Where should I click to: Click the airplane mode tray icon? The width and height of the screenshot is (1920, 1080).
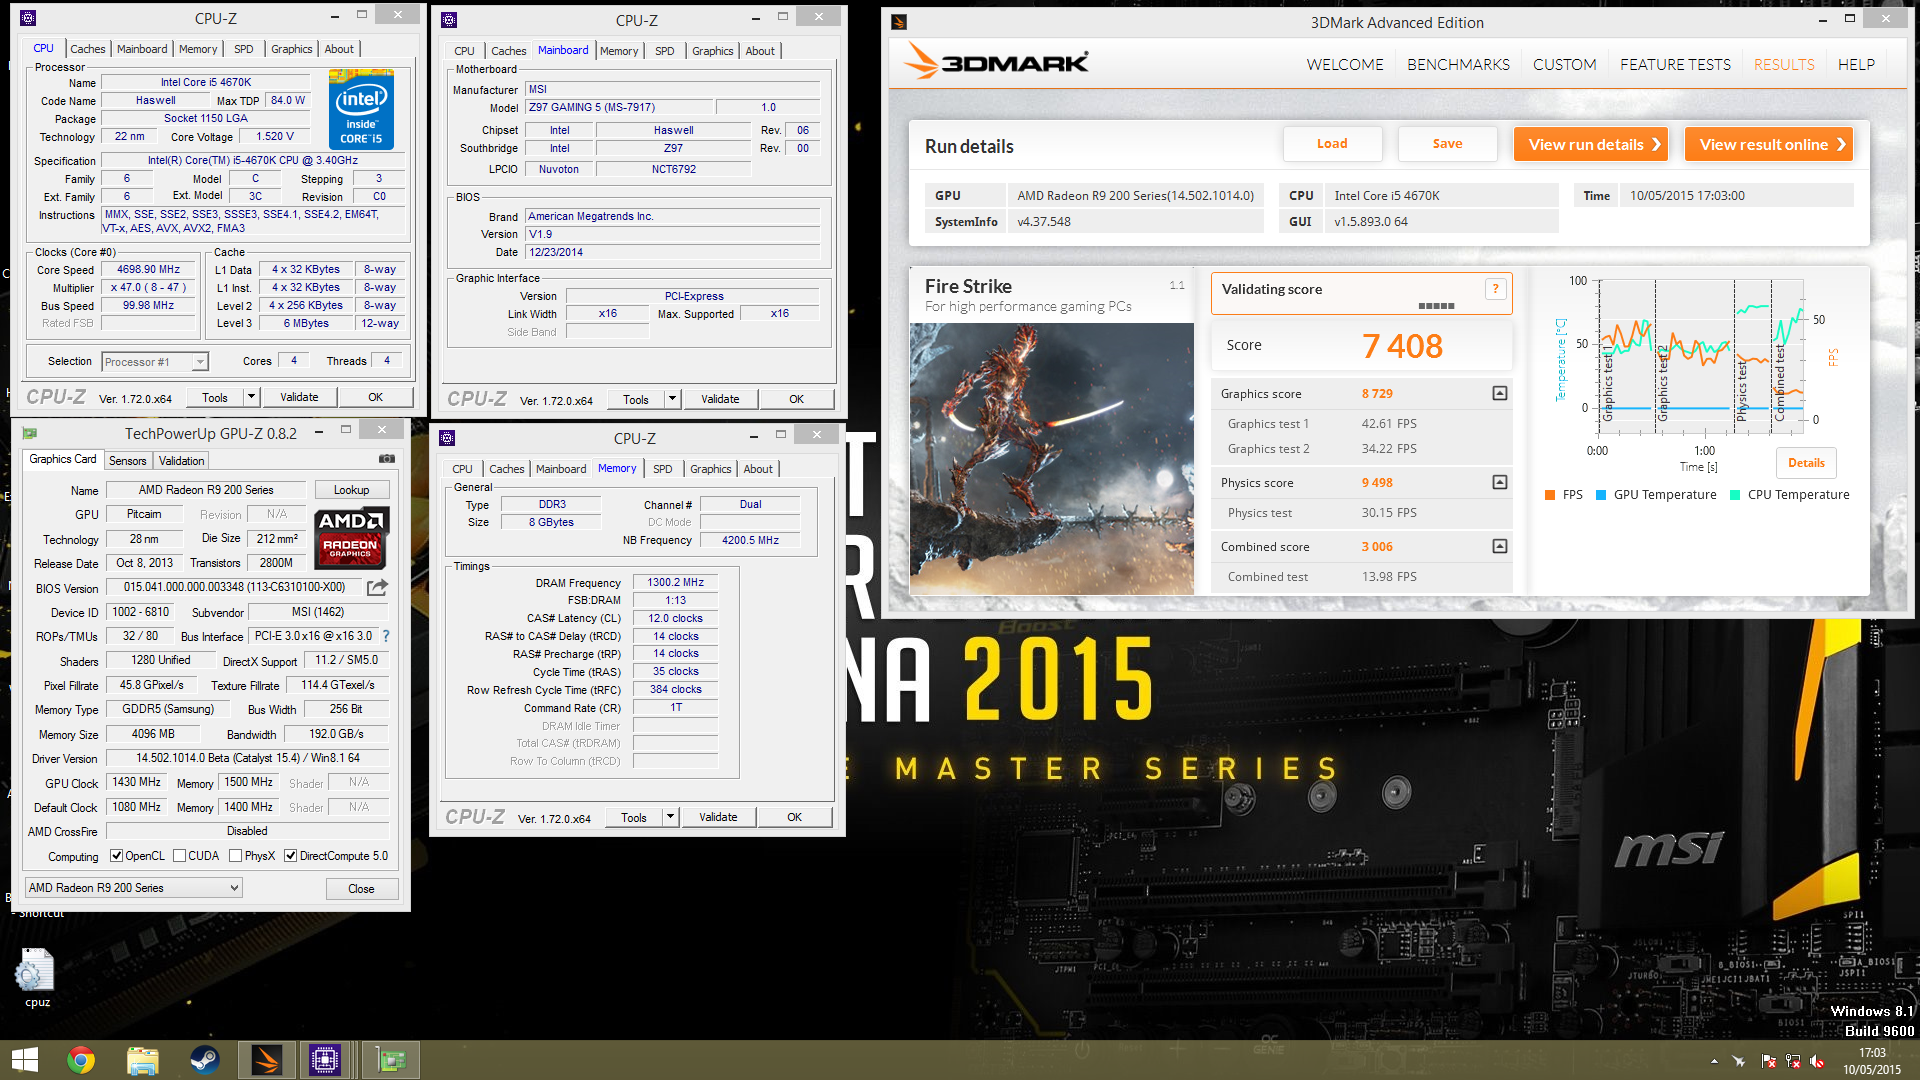1739,1061
